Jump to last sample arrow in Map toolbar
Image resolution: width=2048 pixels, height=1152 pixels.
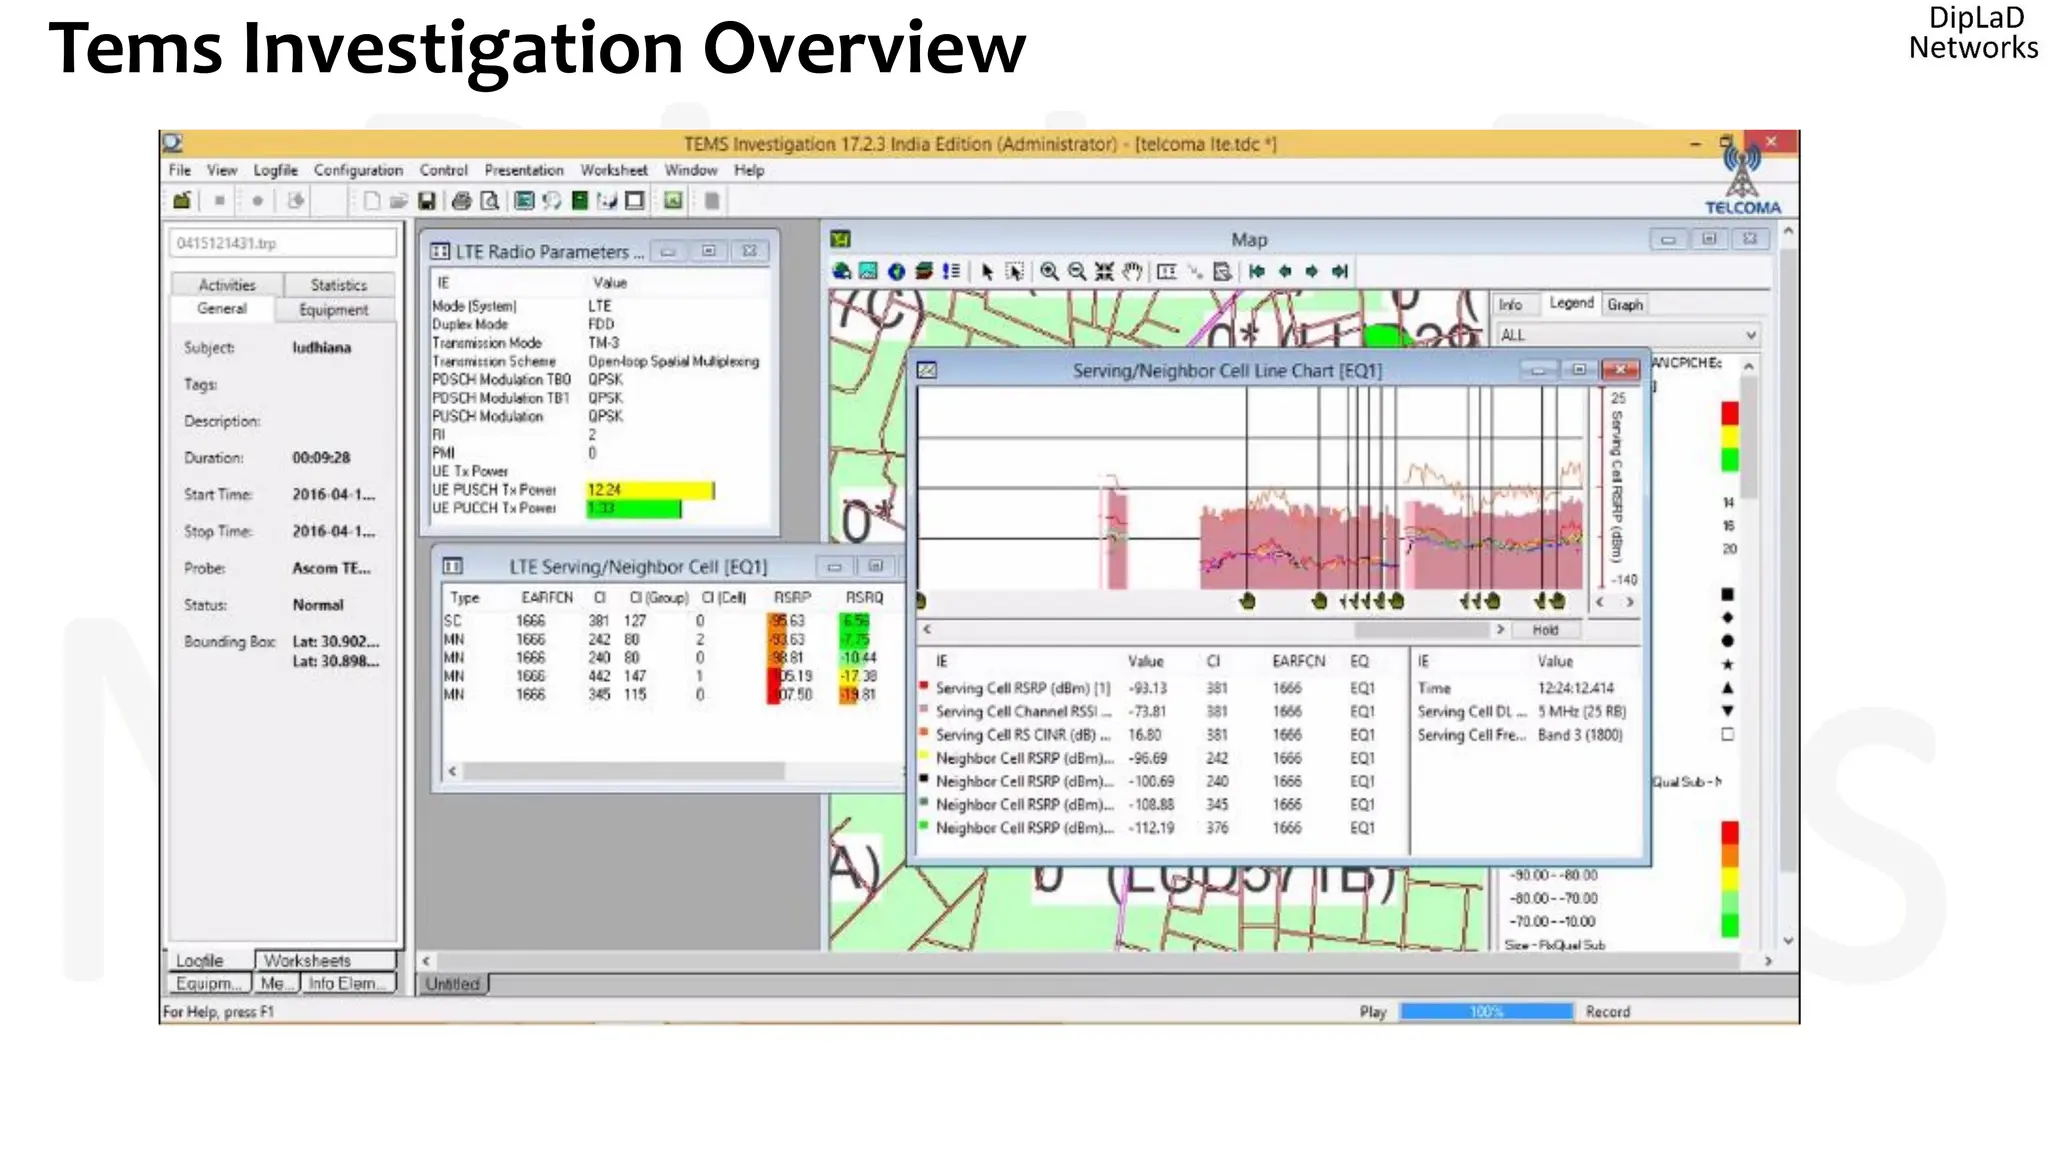pyautogui.click(x=1340, y=271)
